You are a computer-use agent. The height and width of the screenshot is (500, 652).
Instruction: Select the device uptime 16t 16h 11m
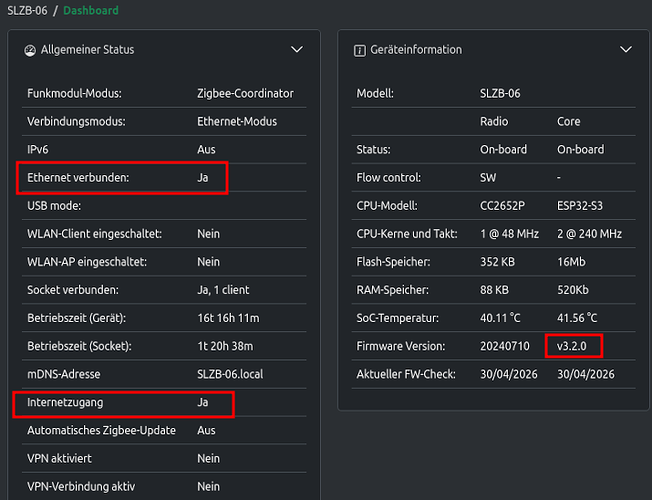click(x=228, y=318)
